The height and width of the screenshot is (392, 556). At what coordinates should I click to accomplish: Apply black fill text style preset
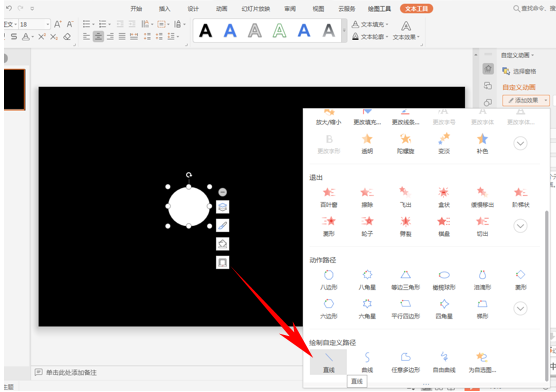pyautogui.click(x=206, y=31)
